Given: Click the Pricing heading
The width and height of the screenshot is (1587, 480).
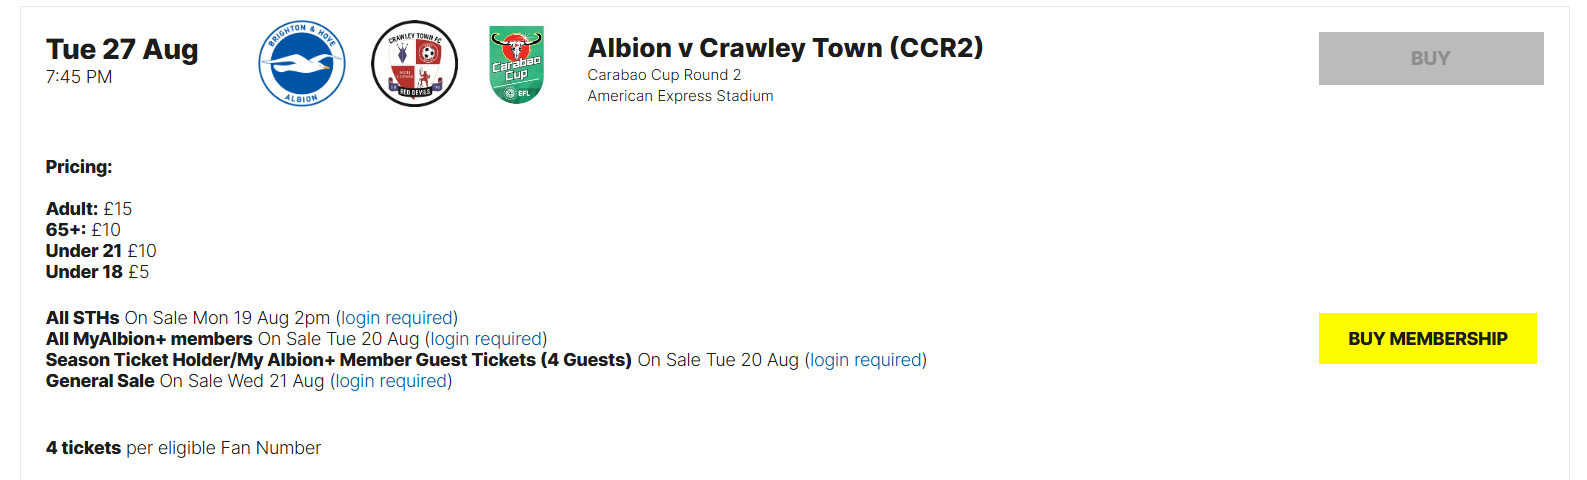Looking at the screenshot, I should click(x=79, y=167).
